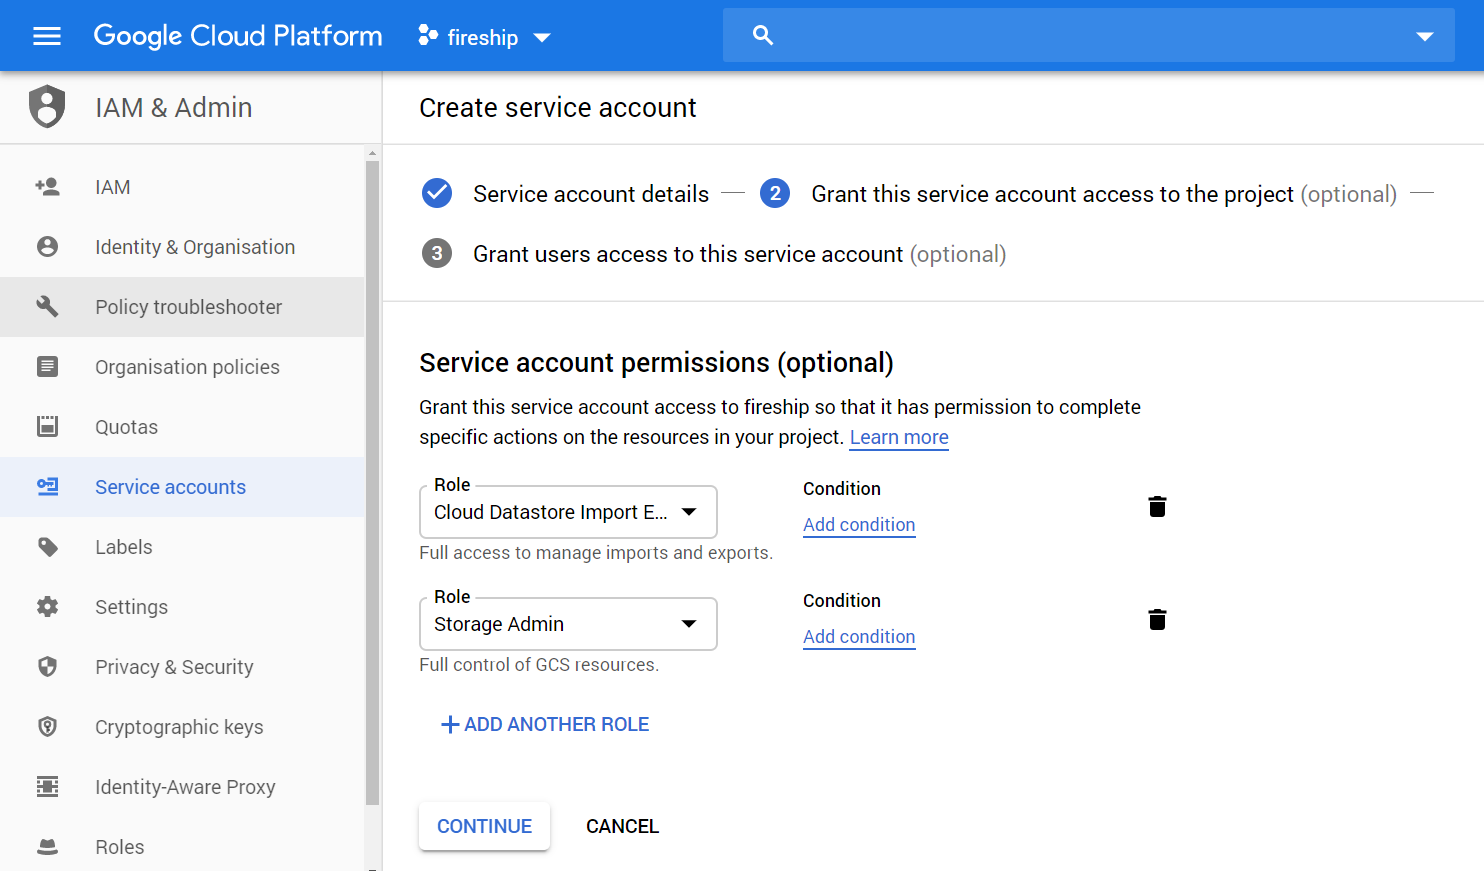Open the Quotas section via its icon
This screenshot has width=1484, height=871.
point(47,427)
